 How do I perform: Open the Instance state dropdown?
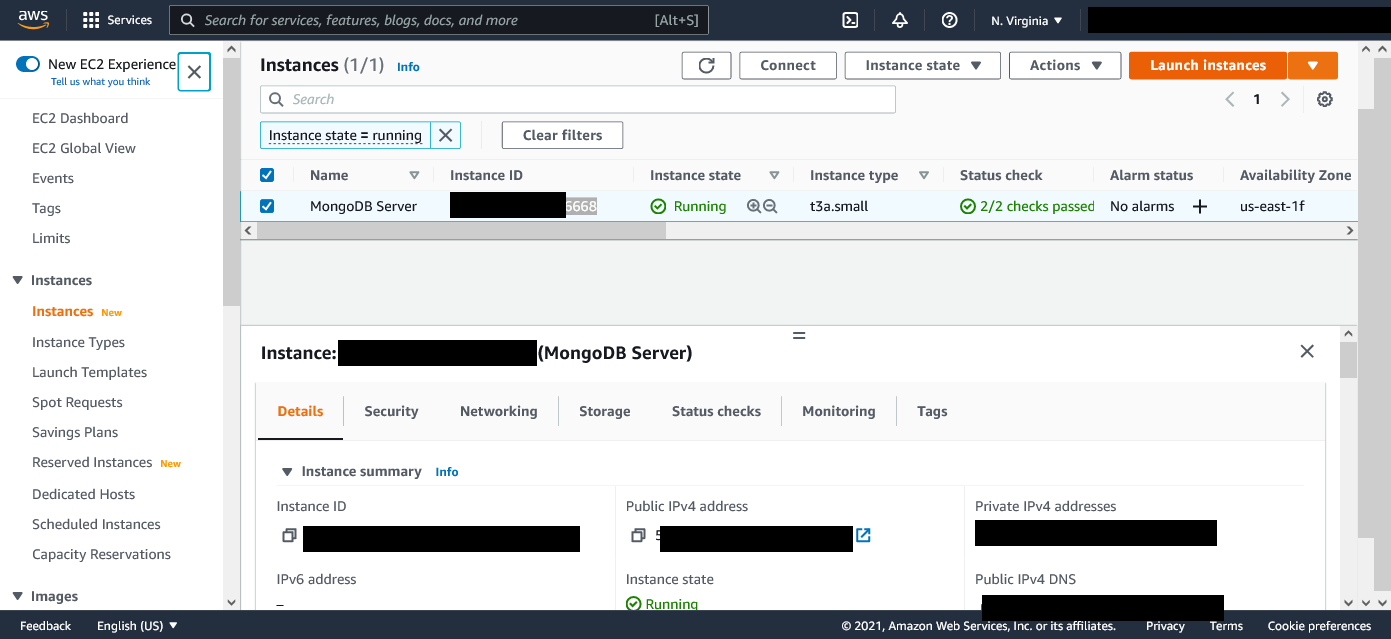922,65
